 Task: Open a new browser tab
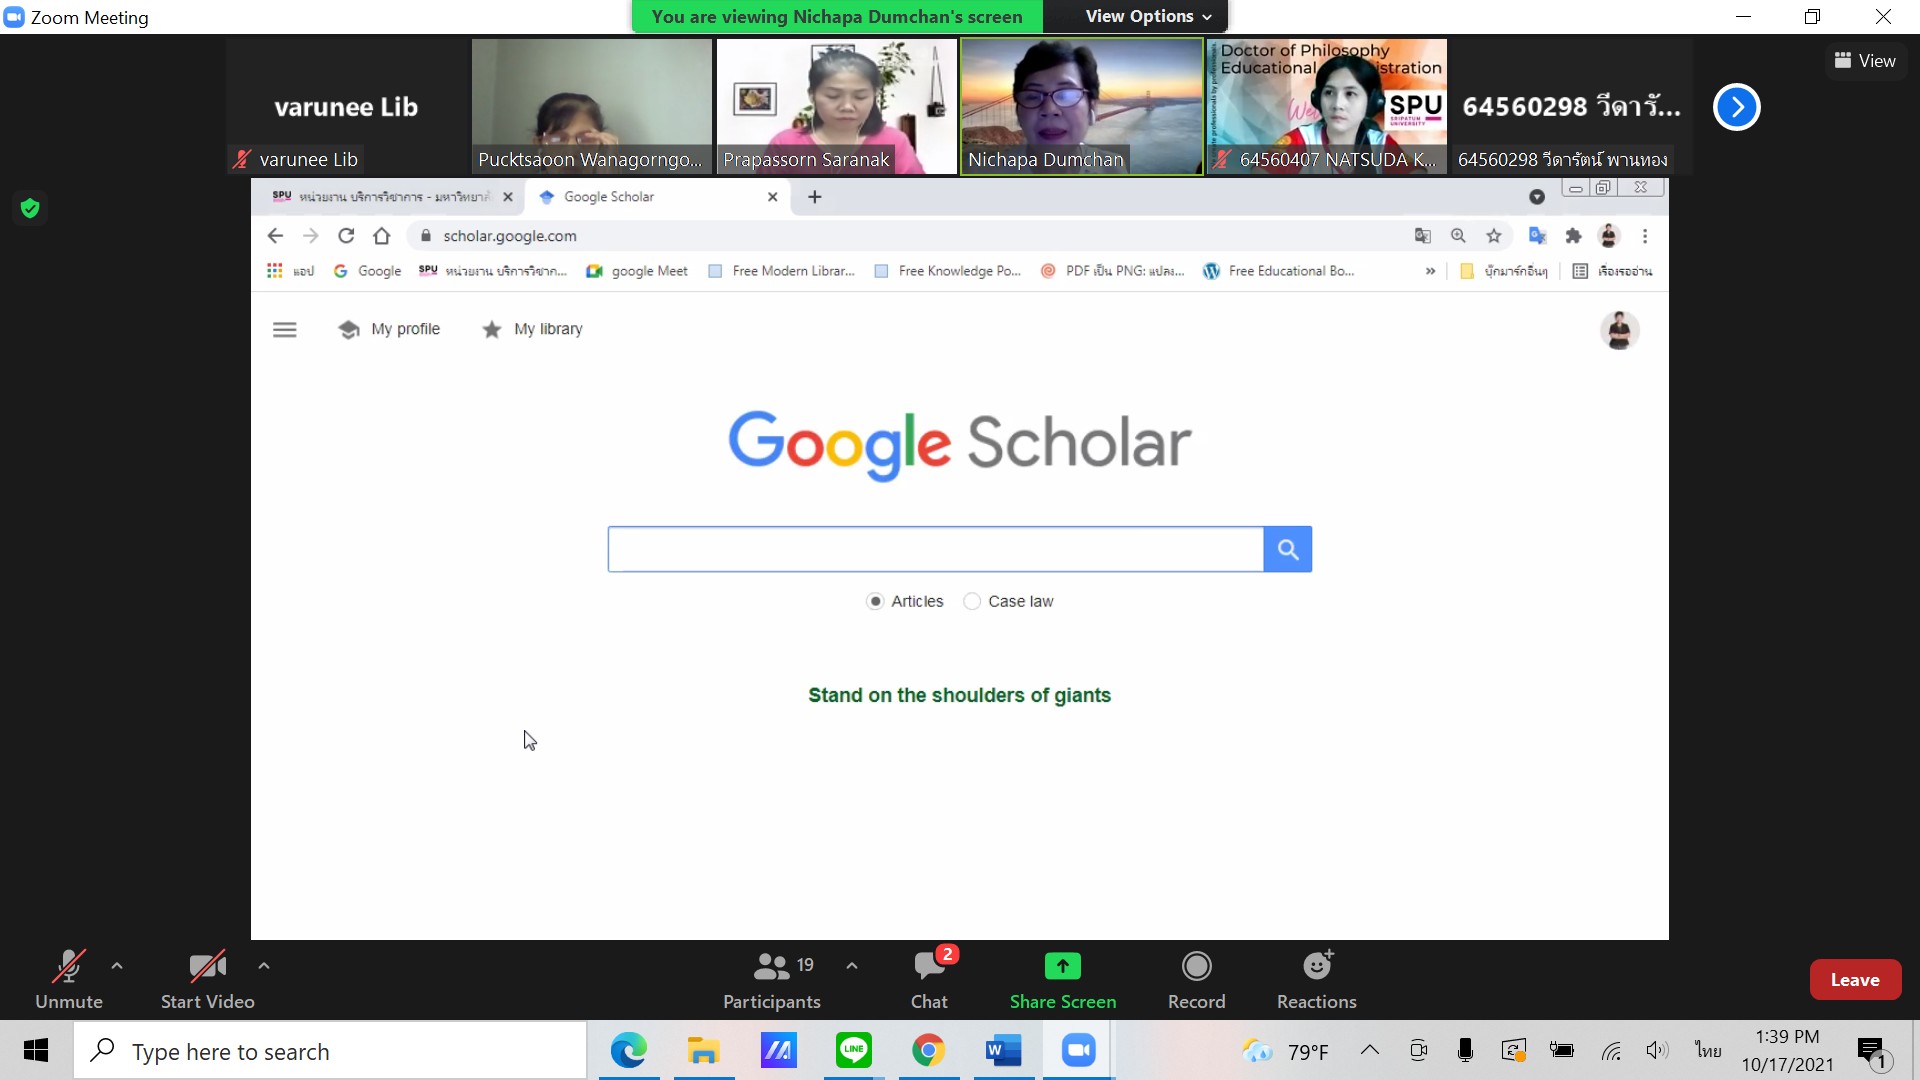click(815, 197)
